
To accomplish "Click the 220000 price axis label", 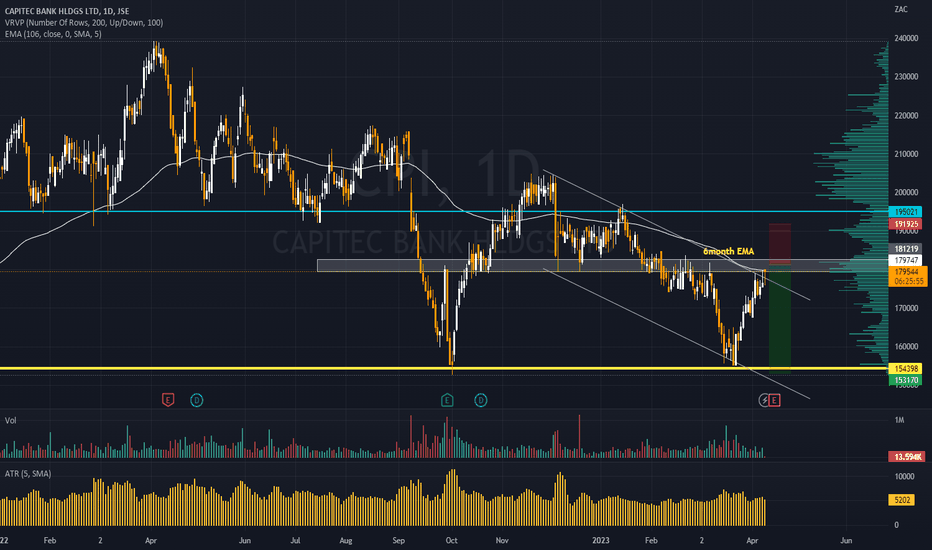I will (906, 116).
